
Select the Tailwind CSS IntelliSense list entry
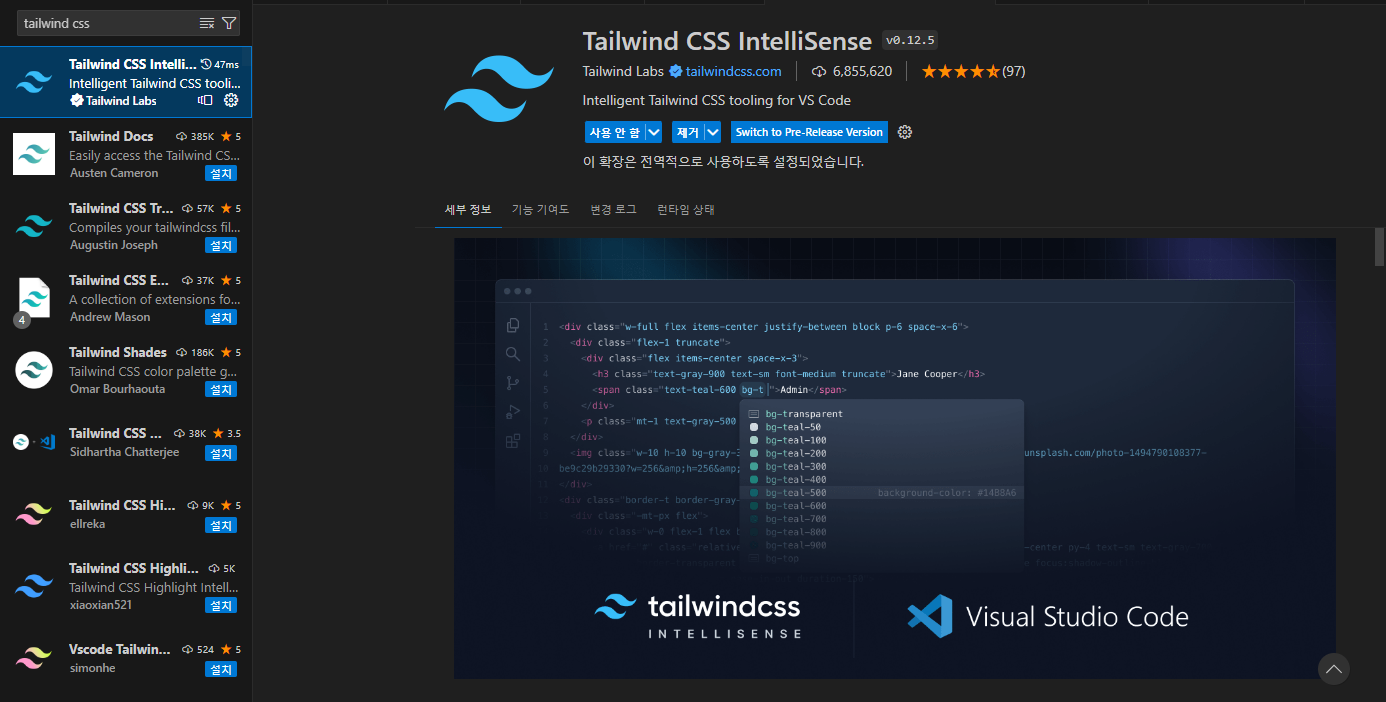pos(126,82)
